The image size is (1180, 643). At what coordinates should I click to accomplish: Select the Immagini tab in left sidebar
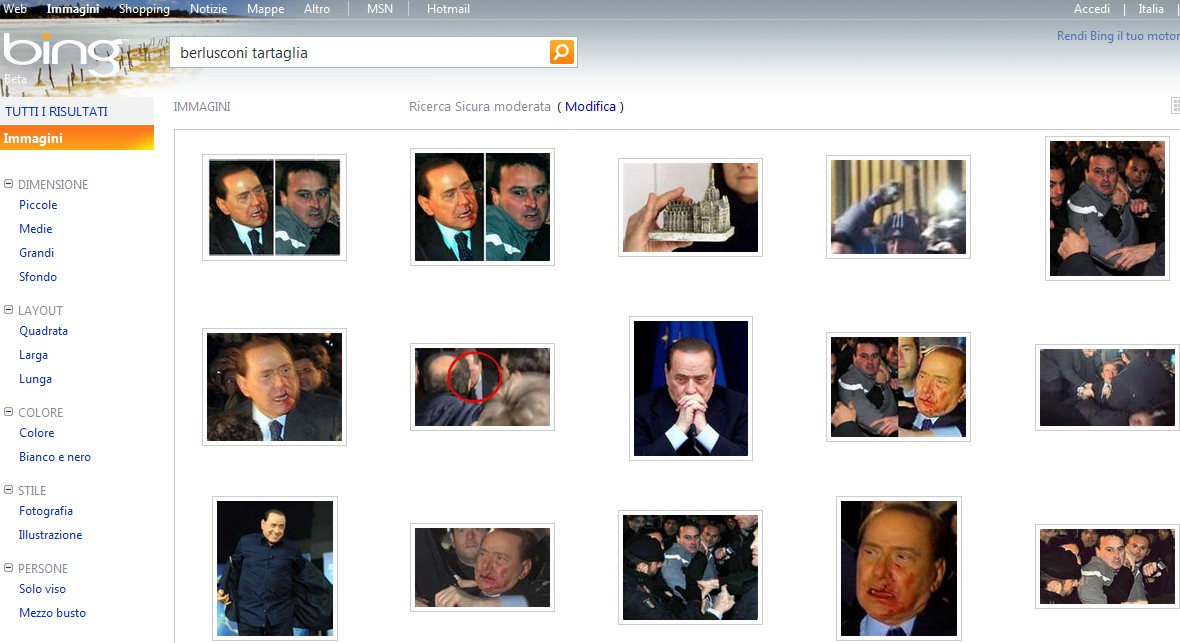(33, 138)
